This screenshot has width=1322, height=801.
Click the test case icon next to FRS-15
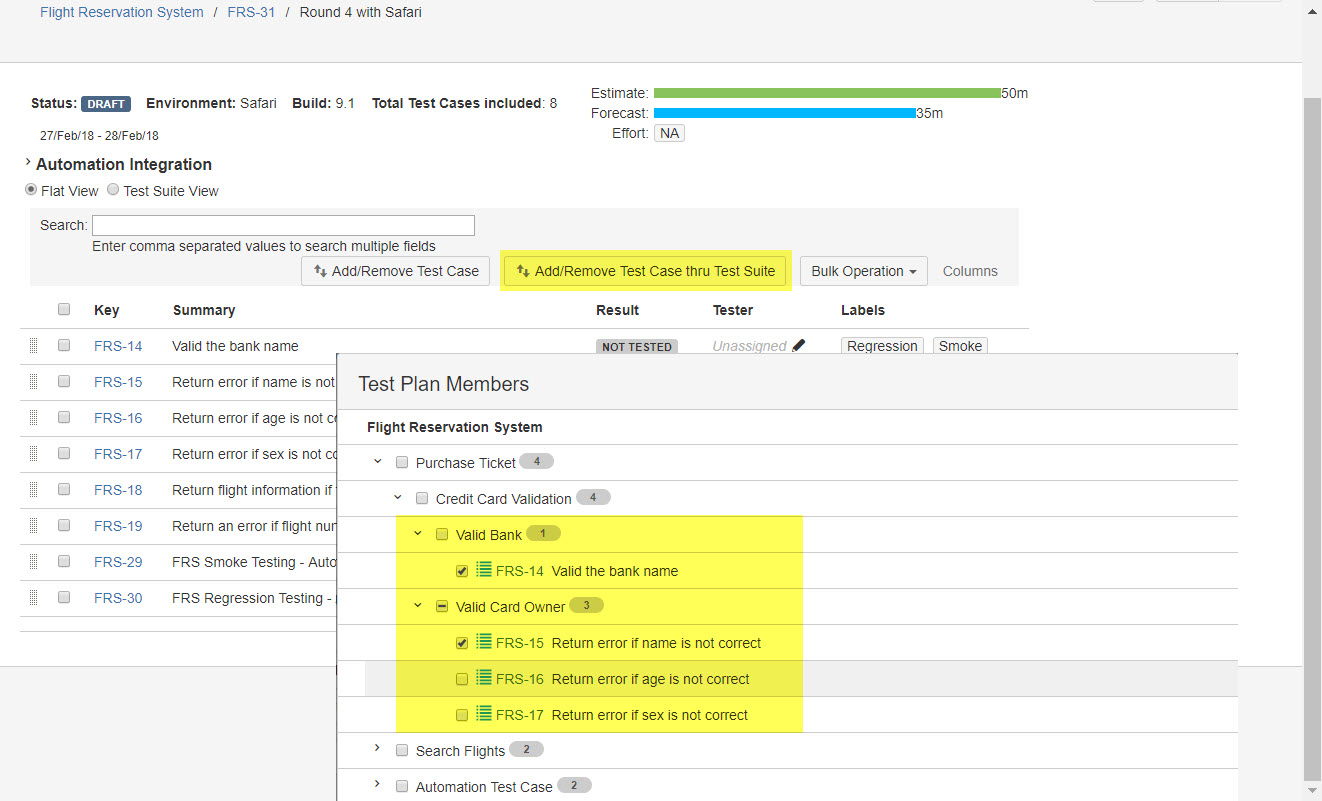coord(484,643)
